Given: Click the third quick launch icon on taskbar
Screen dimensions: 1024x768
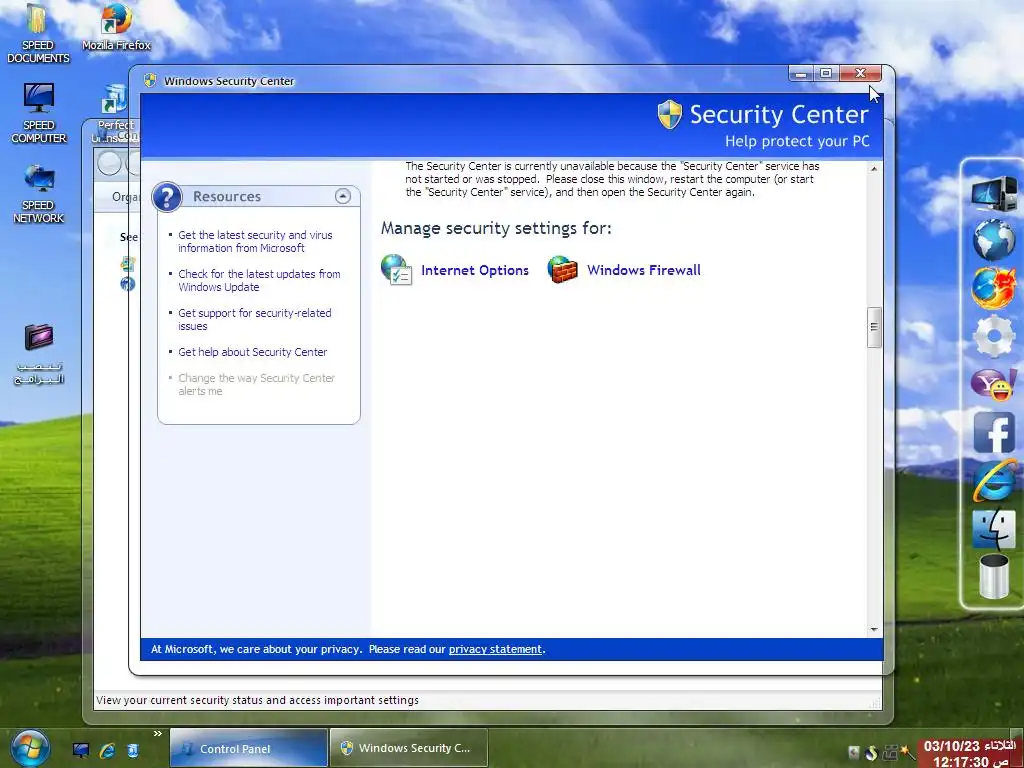Looking at the screenshot, I should (133, 750).
